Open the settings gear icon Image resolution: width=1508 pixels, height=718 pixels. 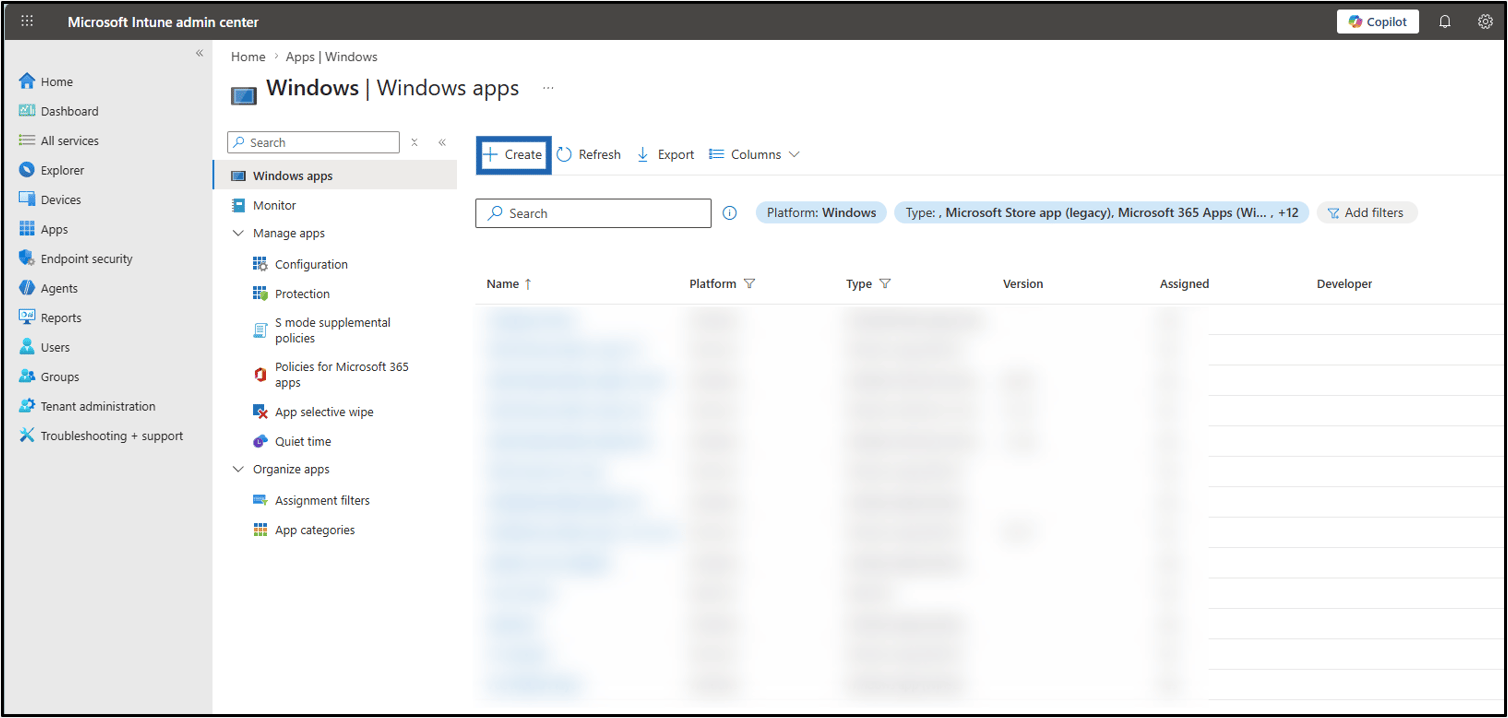click(x=1485, y=21)
